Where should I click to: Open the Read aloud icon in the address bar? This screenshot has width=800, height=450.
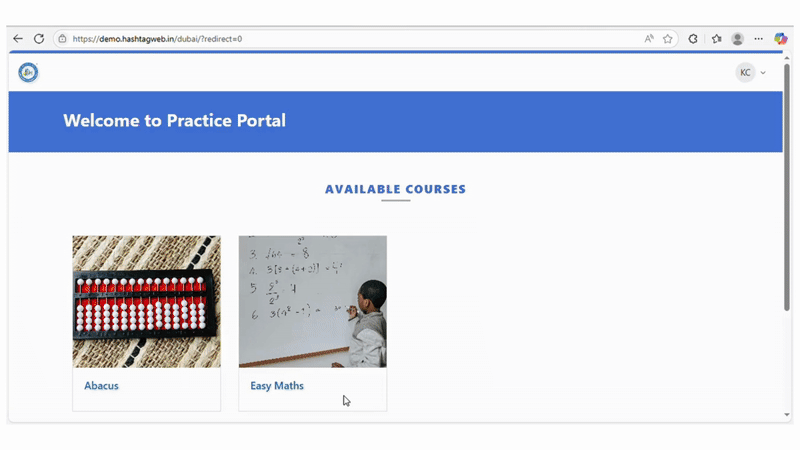pyautogui.click(x=648, y=39)
